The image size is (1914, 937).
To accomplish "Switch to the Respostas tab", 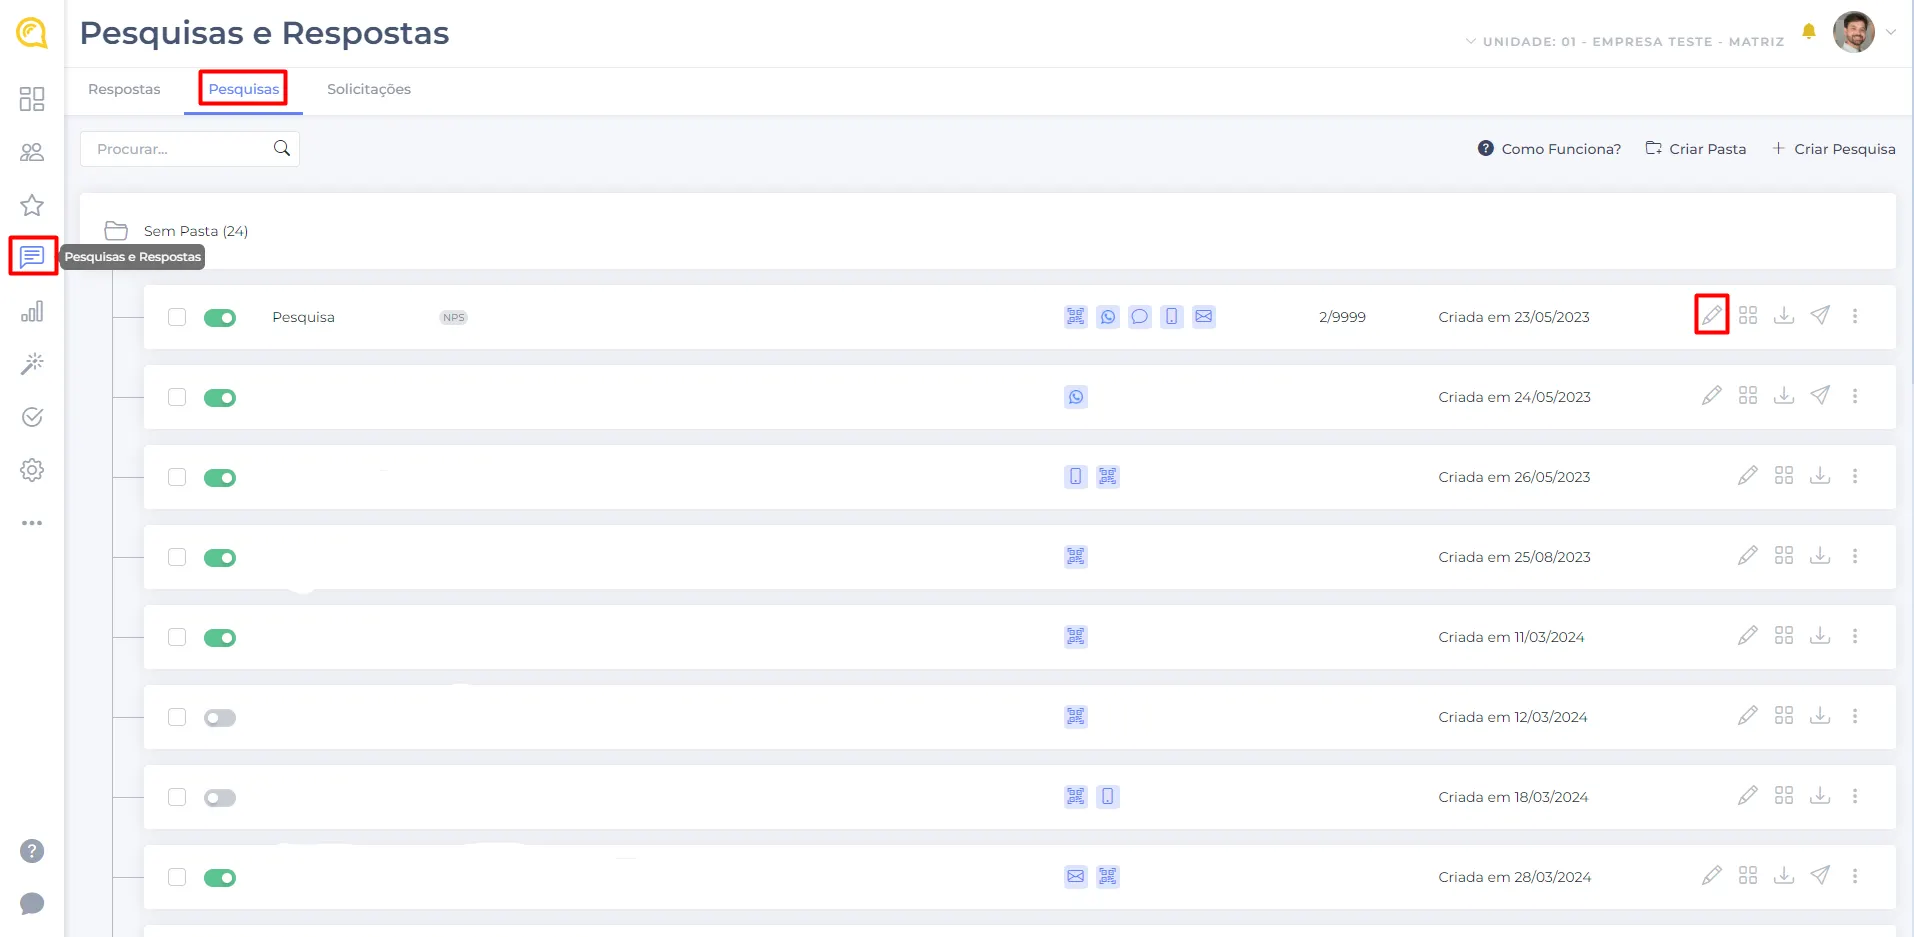I will [124, 89].
